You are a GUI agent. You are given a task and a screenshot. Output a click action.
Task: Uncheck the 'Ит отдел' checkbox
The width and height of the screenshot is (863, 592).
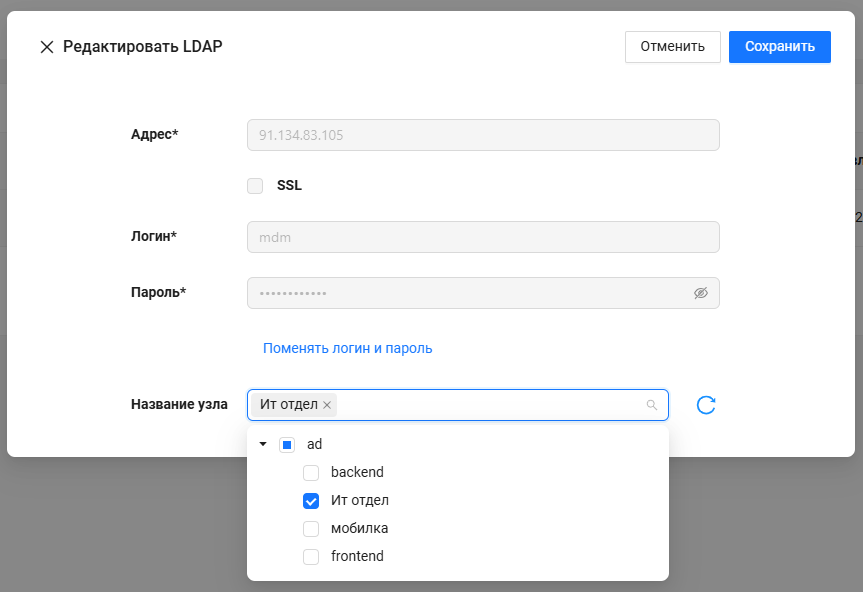coord(311,500)
